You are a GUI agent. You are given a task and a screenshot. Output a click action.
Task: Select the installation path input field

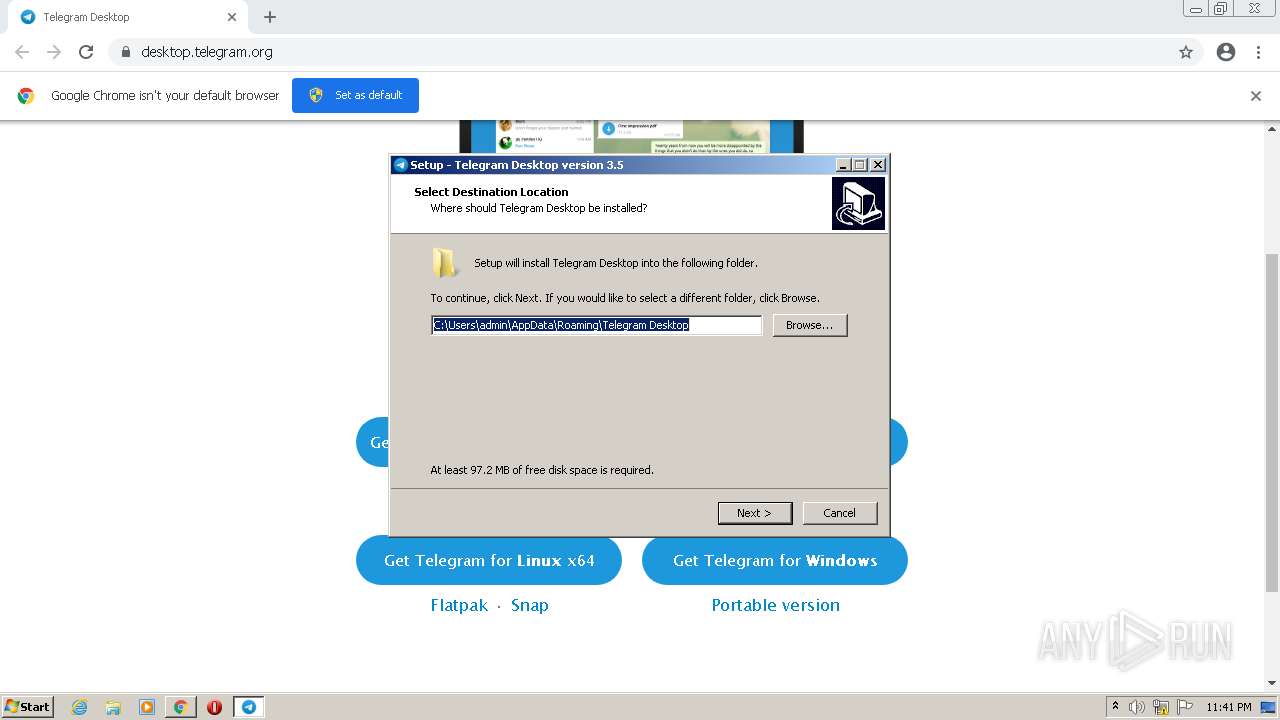pyautogui.click(x=597, y=325)
